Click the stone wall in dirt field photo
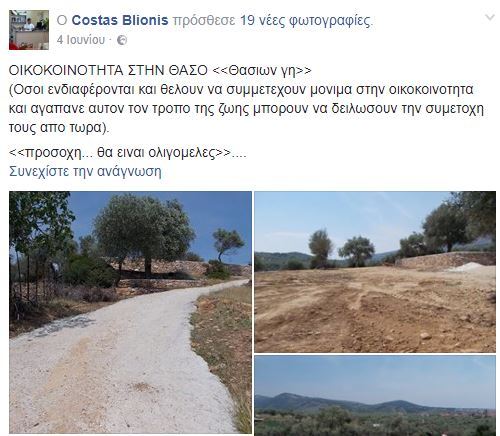The height and width of the screenshot is (436, 500). click(445, 261)
